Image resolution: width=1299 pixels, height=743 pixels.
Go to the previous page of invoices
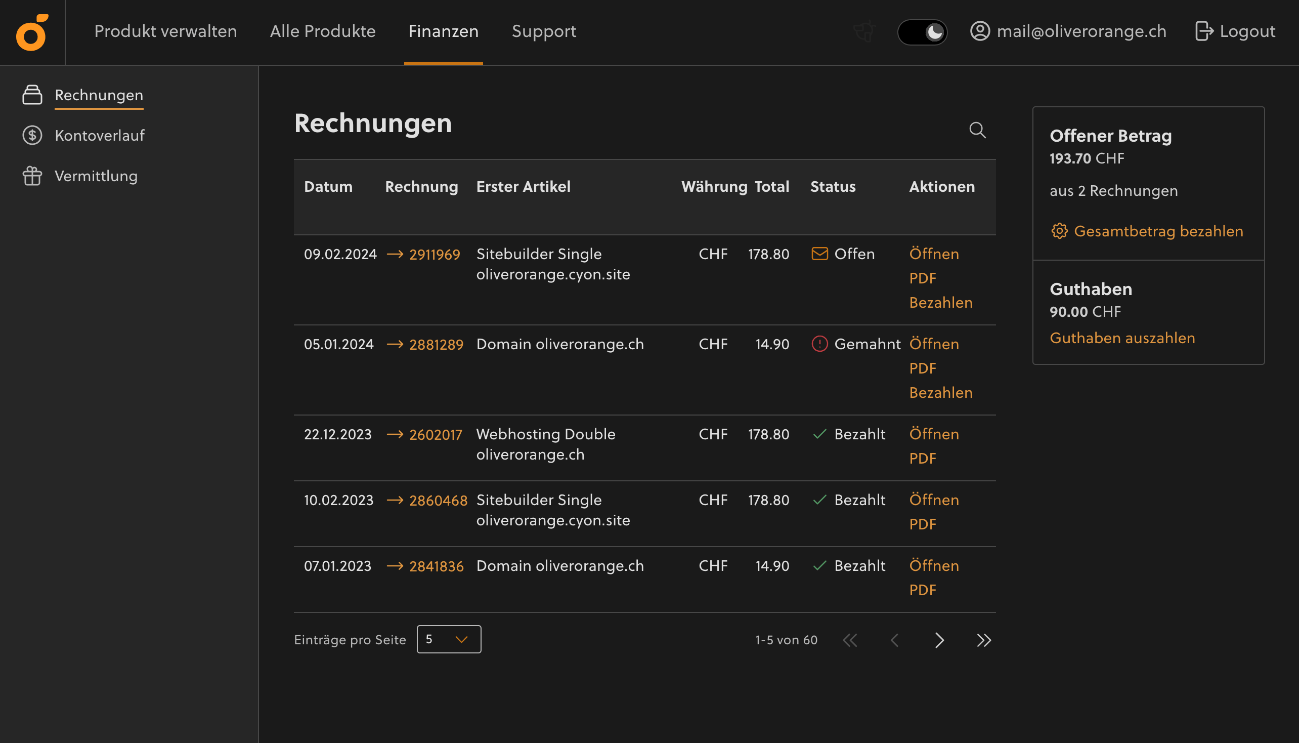point(895,640)
